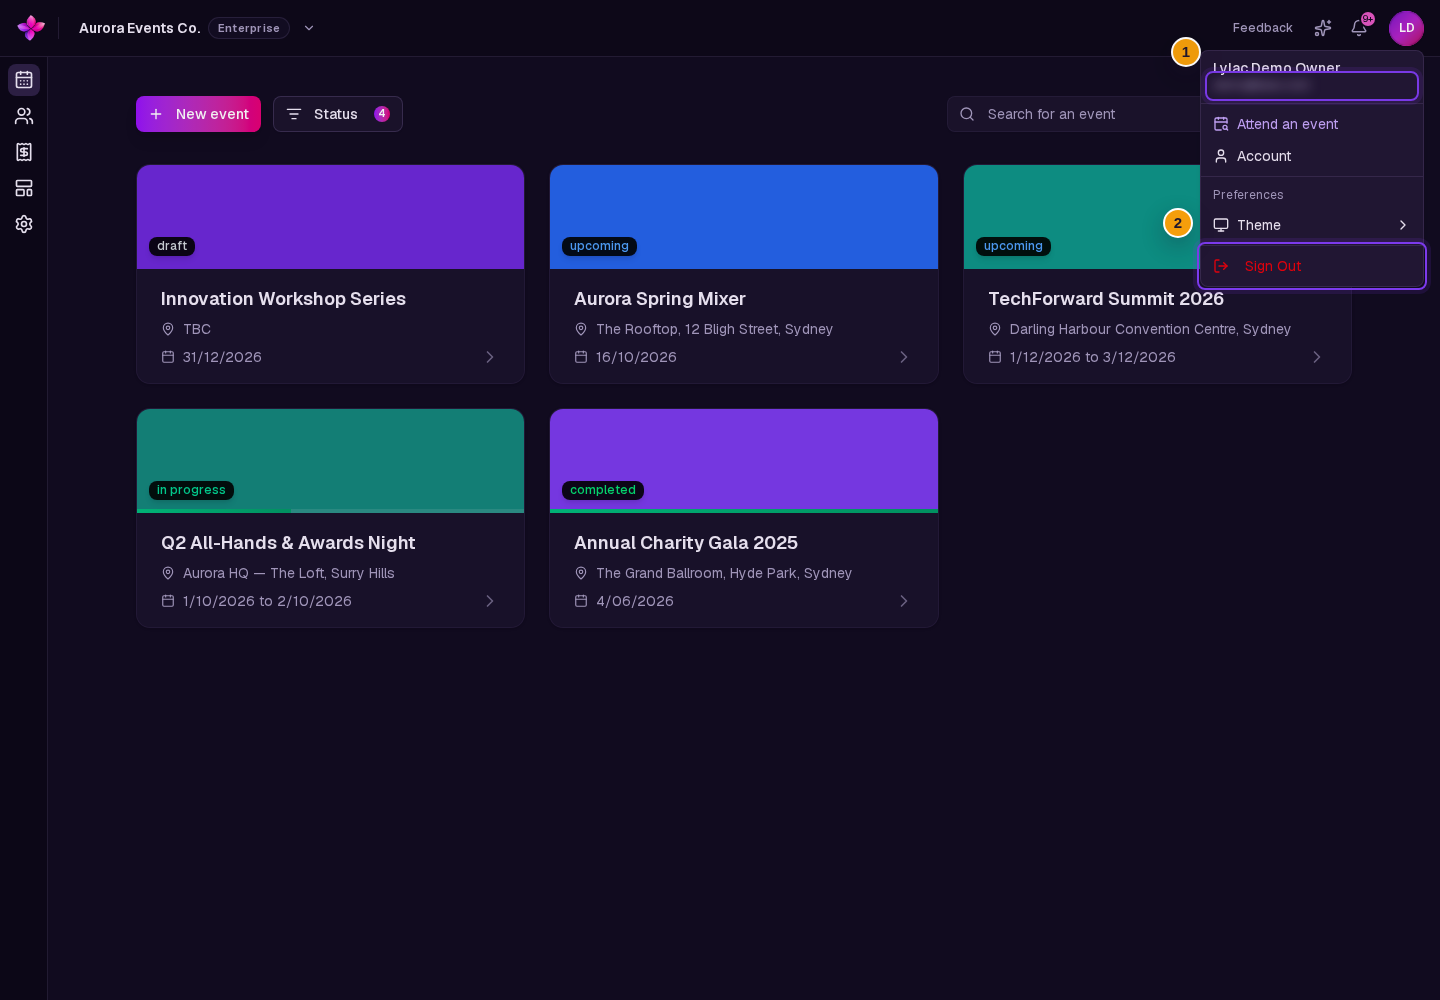Open Q2 All-Hands & Awards Night chevron
This screenshot has width=1440, height=1000.
click(x=490, y=601)
